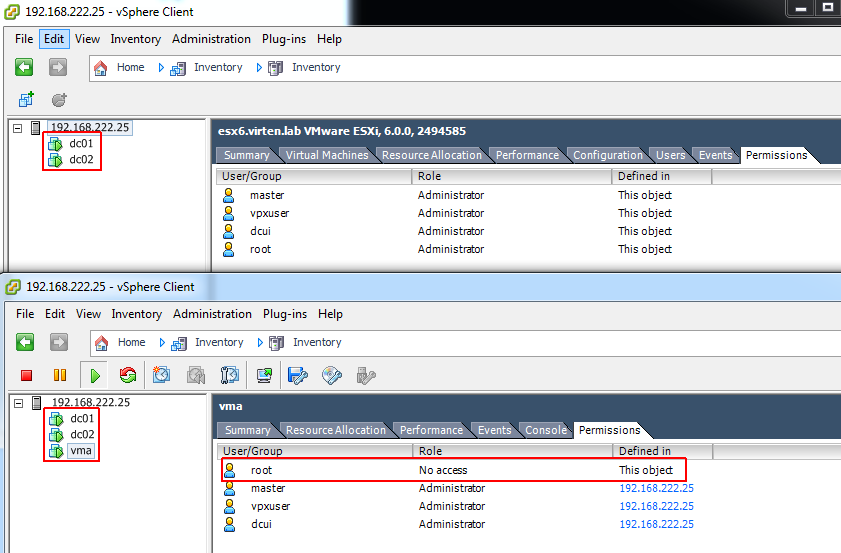Click the gray Forward arrow in the vma window
The width and height of the screenshot is (841, 553).
[59, 342]
